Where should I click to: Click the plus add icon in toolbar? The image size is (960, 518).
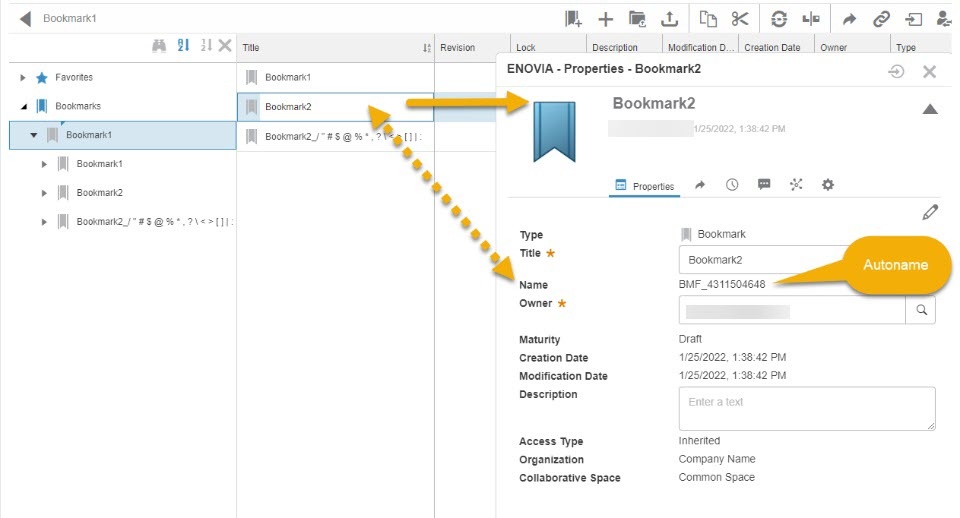tap(606, 20)
